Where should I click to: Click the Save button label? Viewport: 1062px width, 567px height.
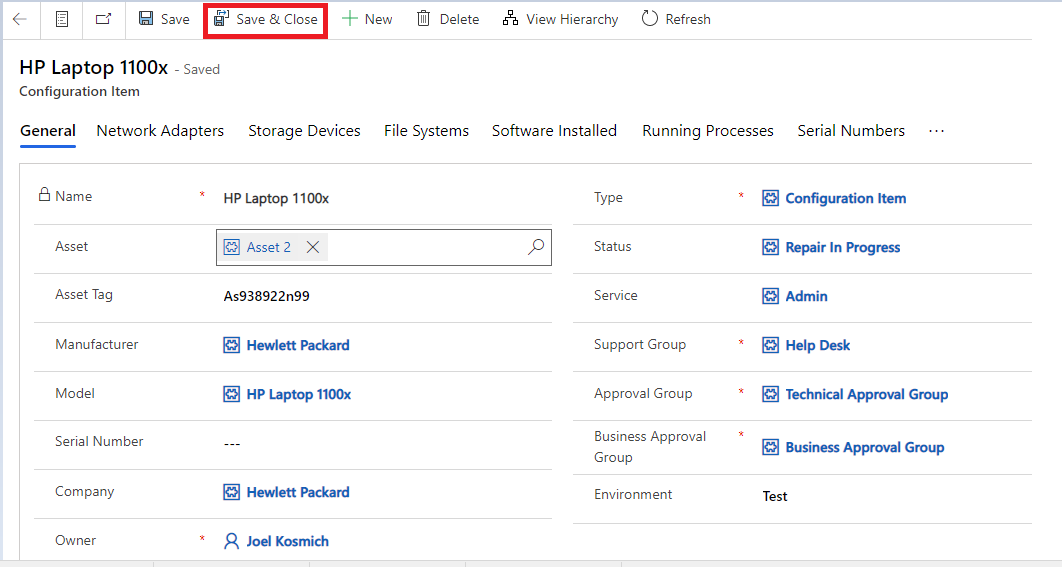click(175, 20)
